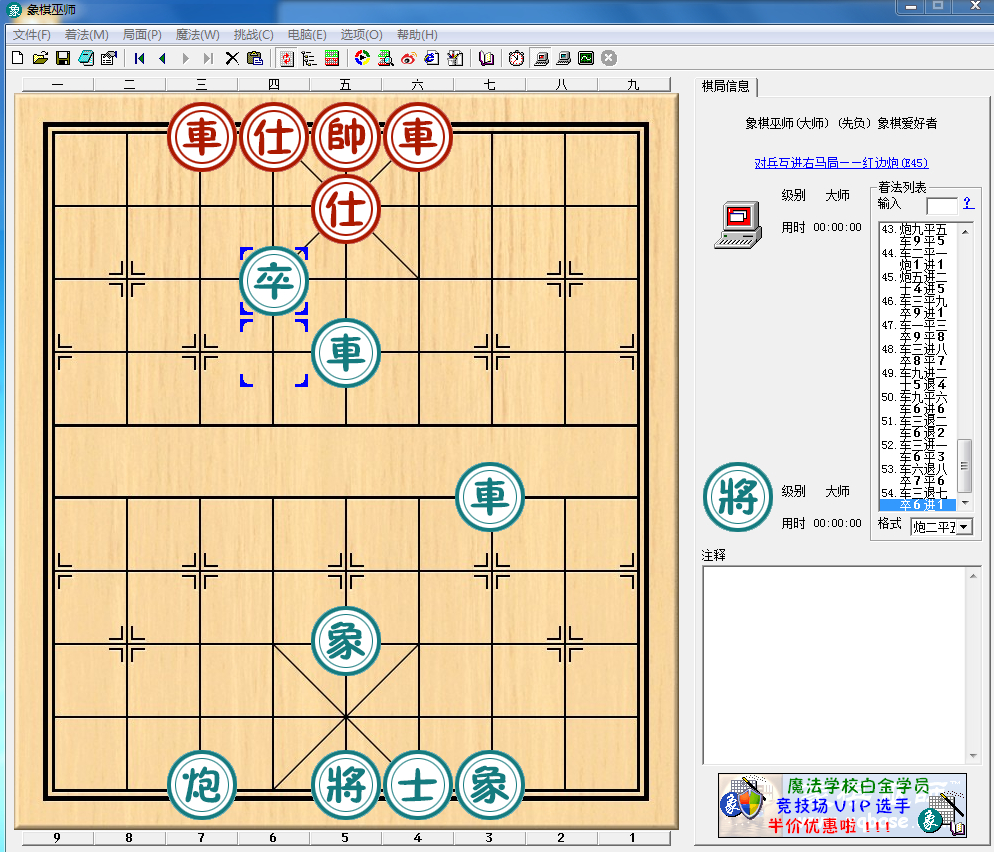
Task: Click the black player 將 icon
Action: point(737,497)
